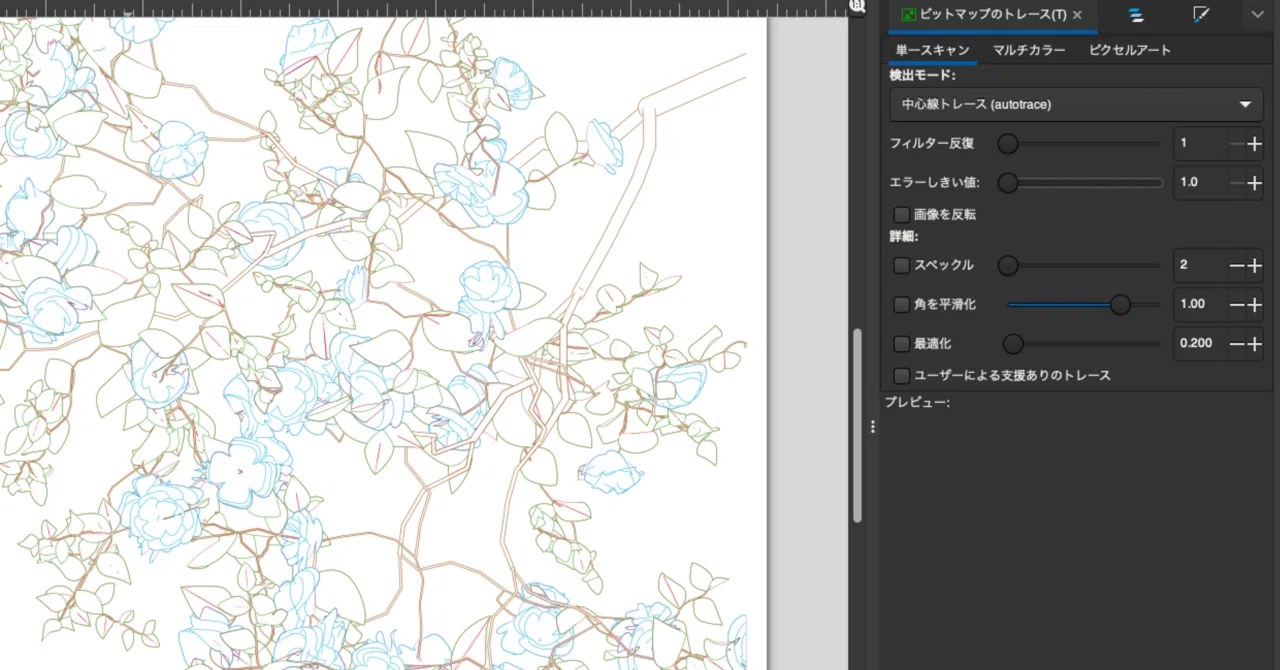
Task: Decrease フィルター反復 with its minus button
Action: coord(1238,144)
